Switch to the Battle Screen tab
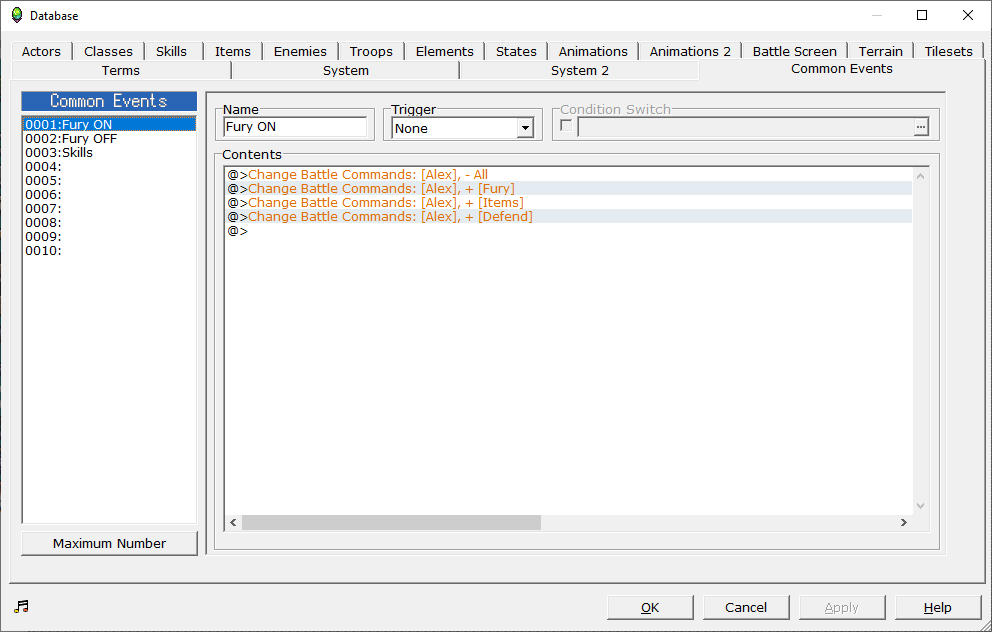 (794, 51)
